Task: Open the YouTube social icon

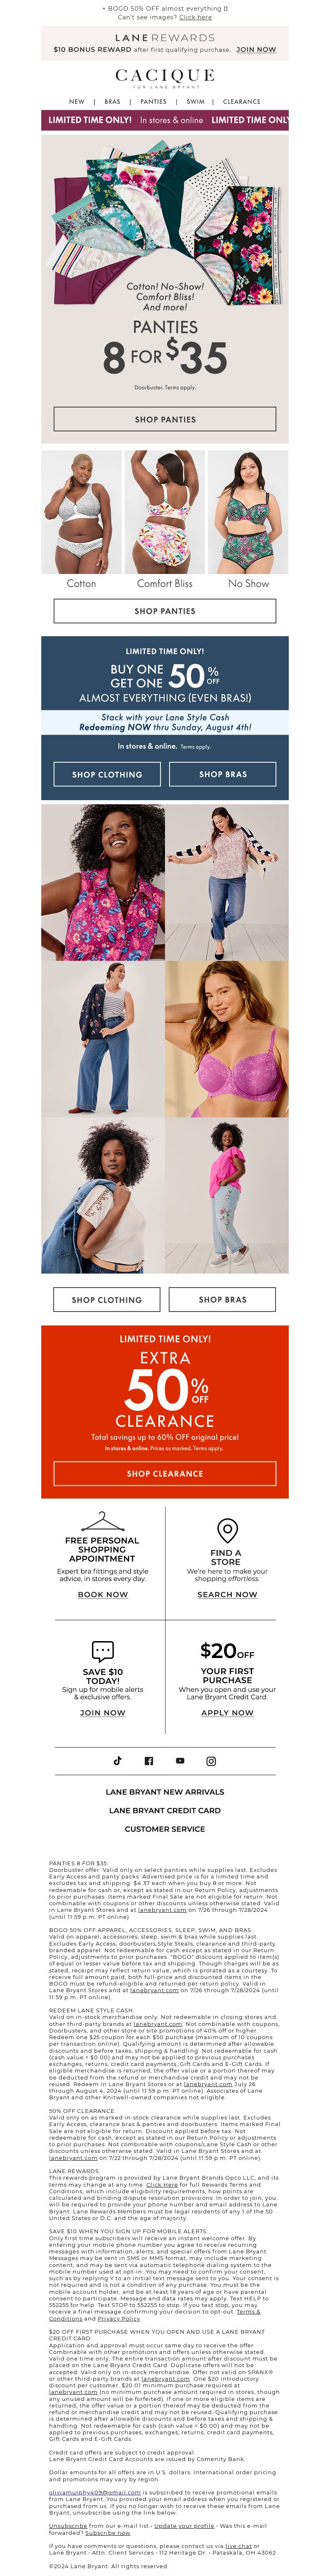Action: [180, 1760]
